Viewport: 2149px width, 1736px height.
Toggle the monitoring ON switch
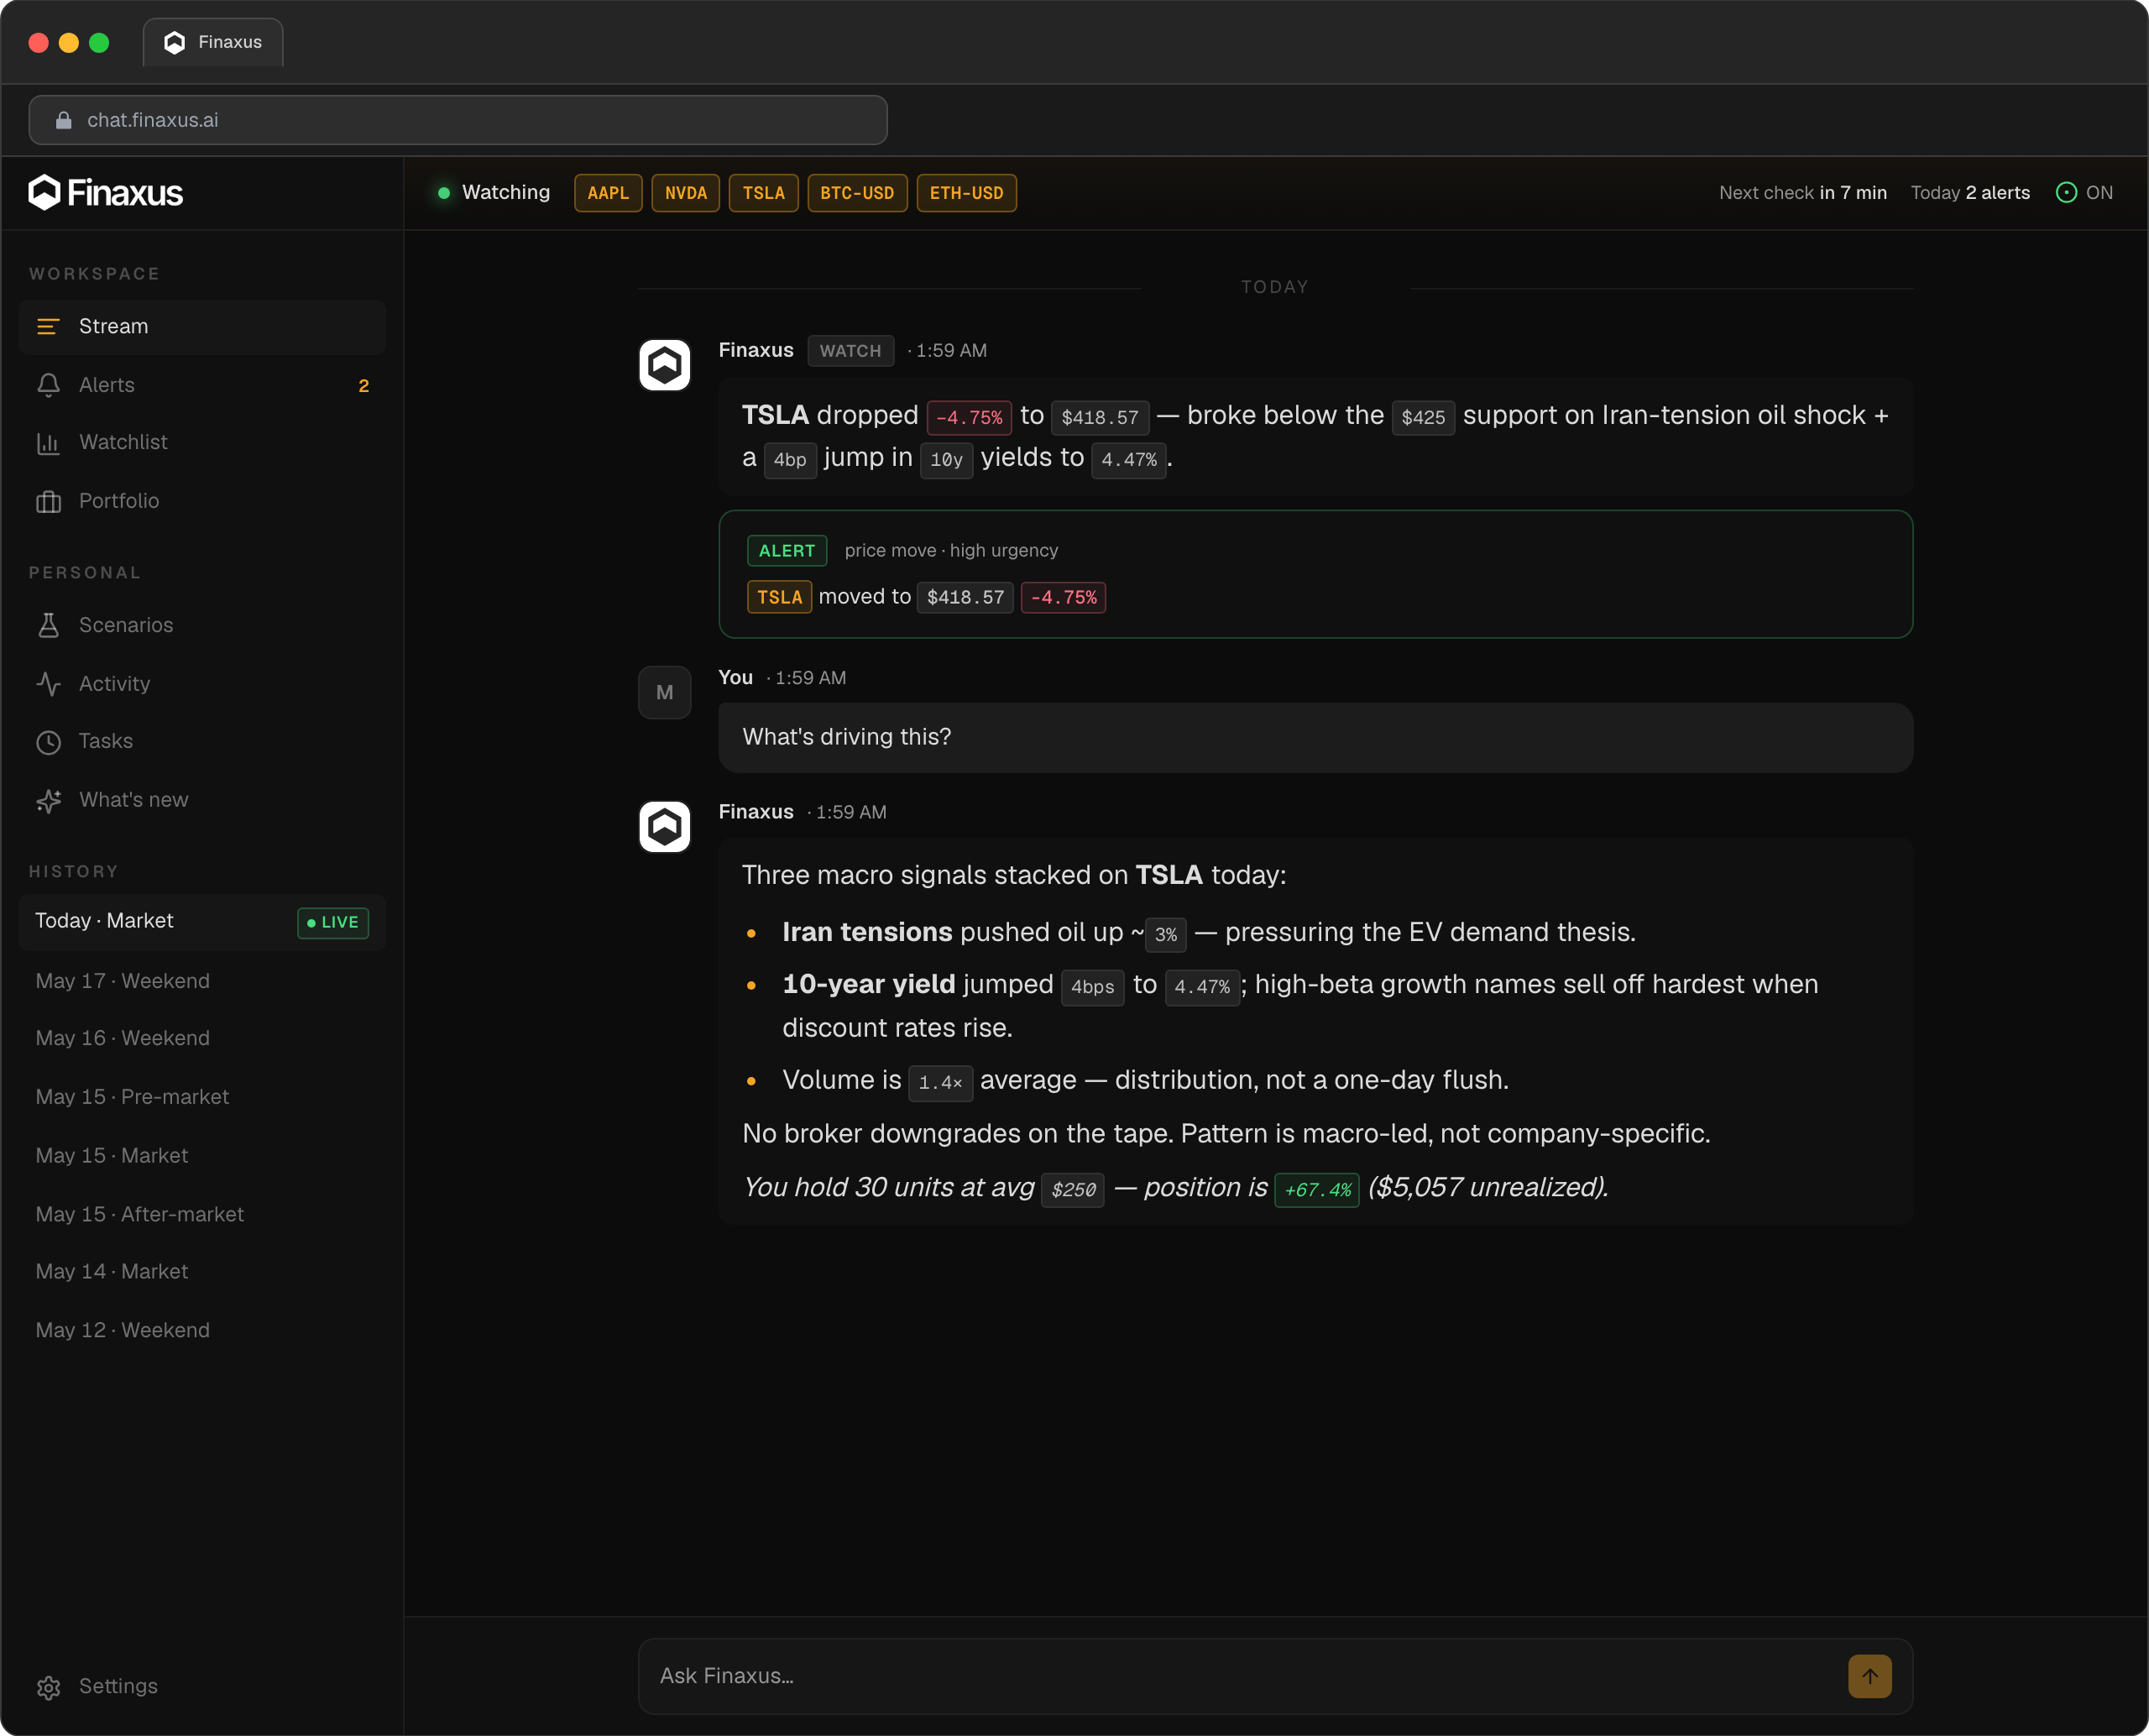point(2084,193)
